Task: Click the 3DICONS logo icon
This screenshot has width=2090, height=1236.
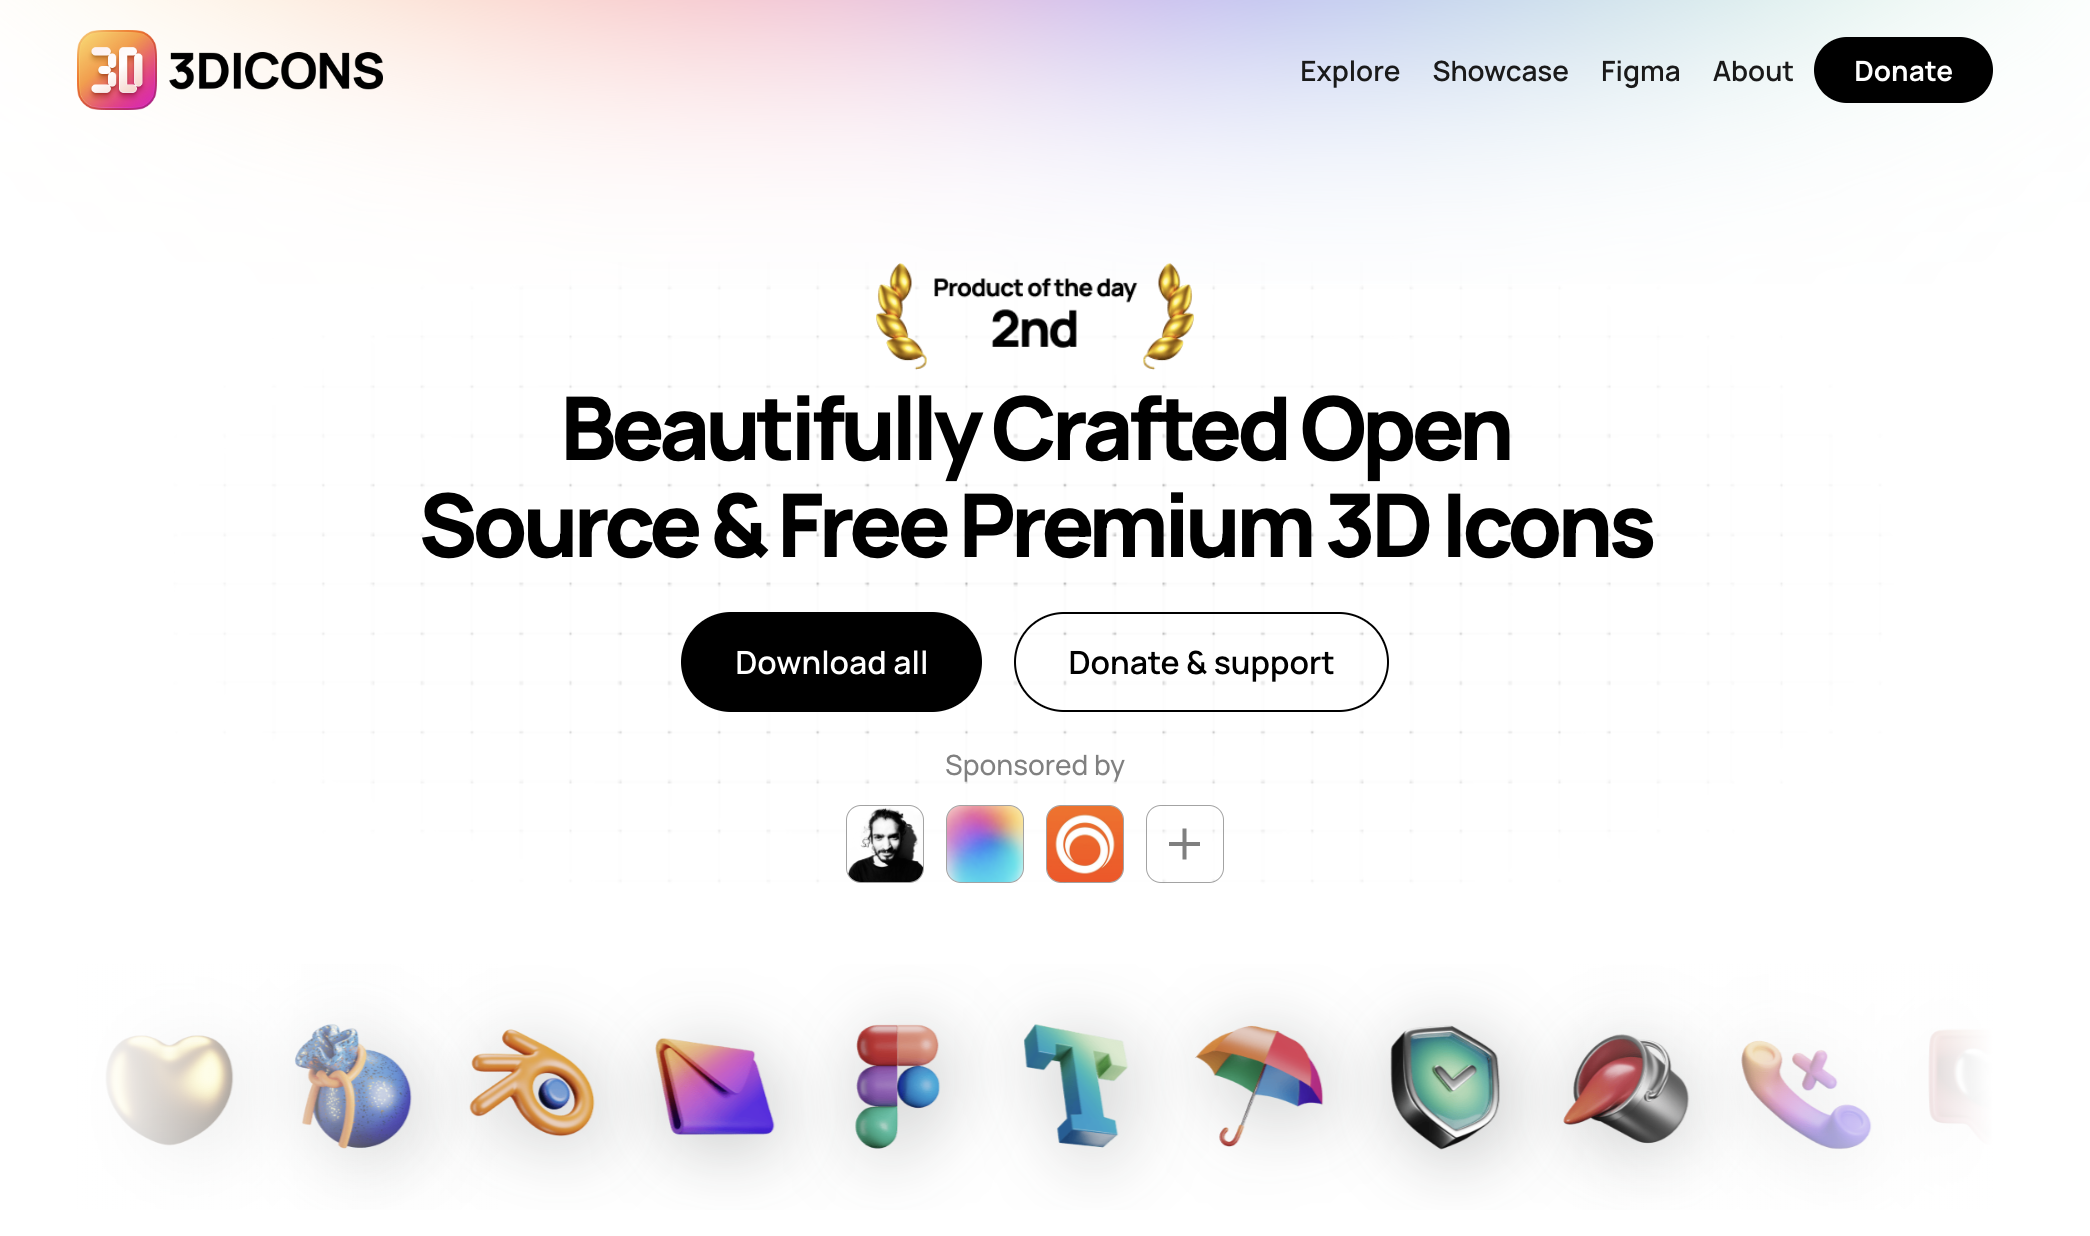Action: tap(117, 70)
